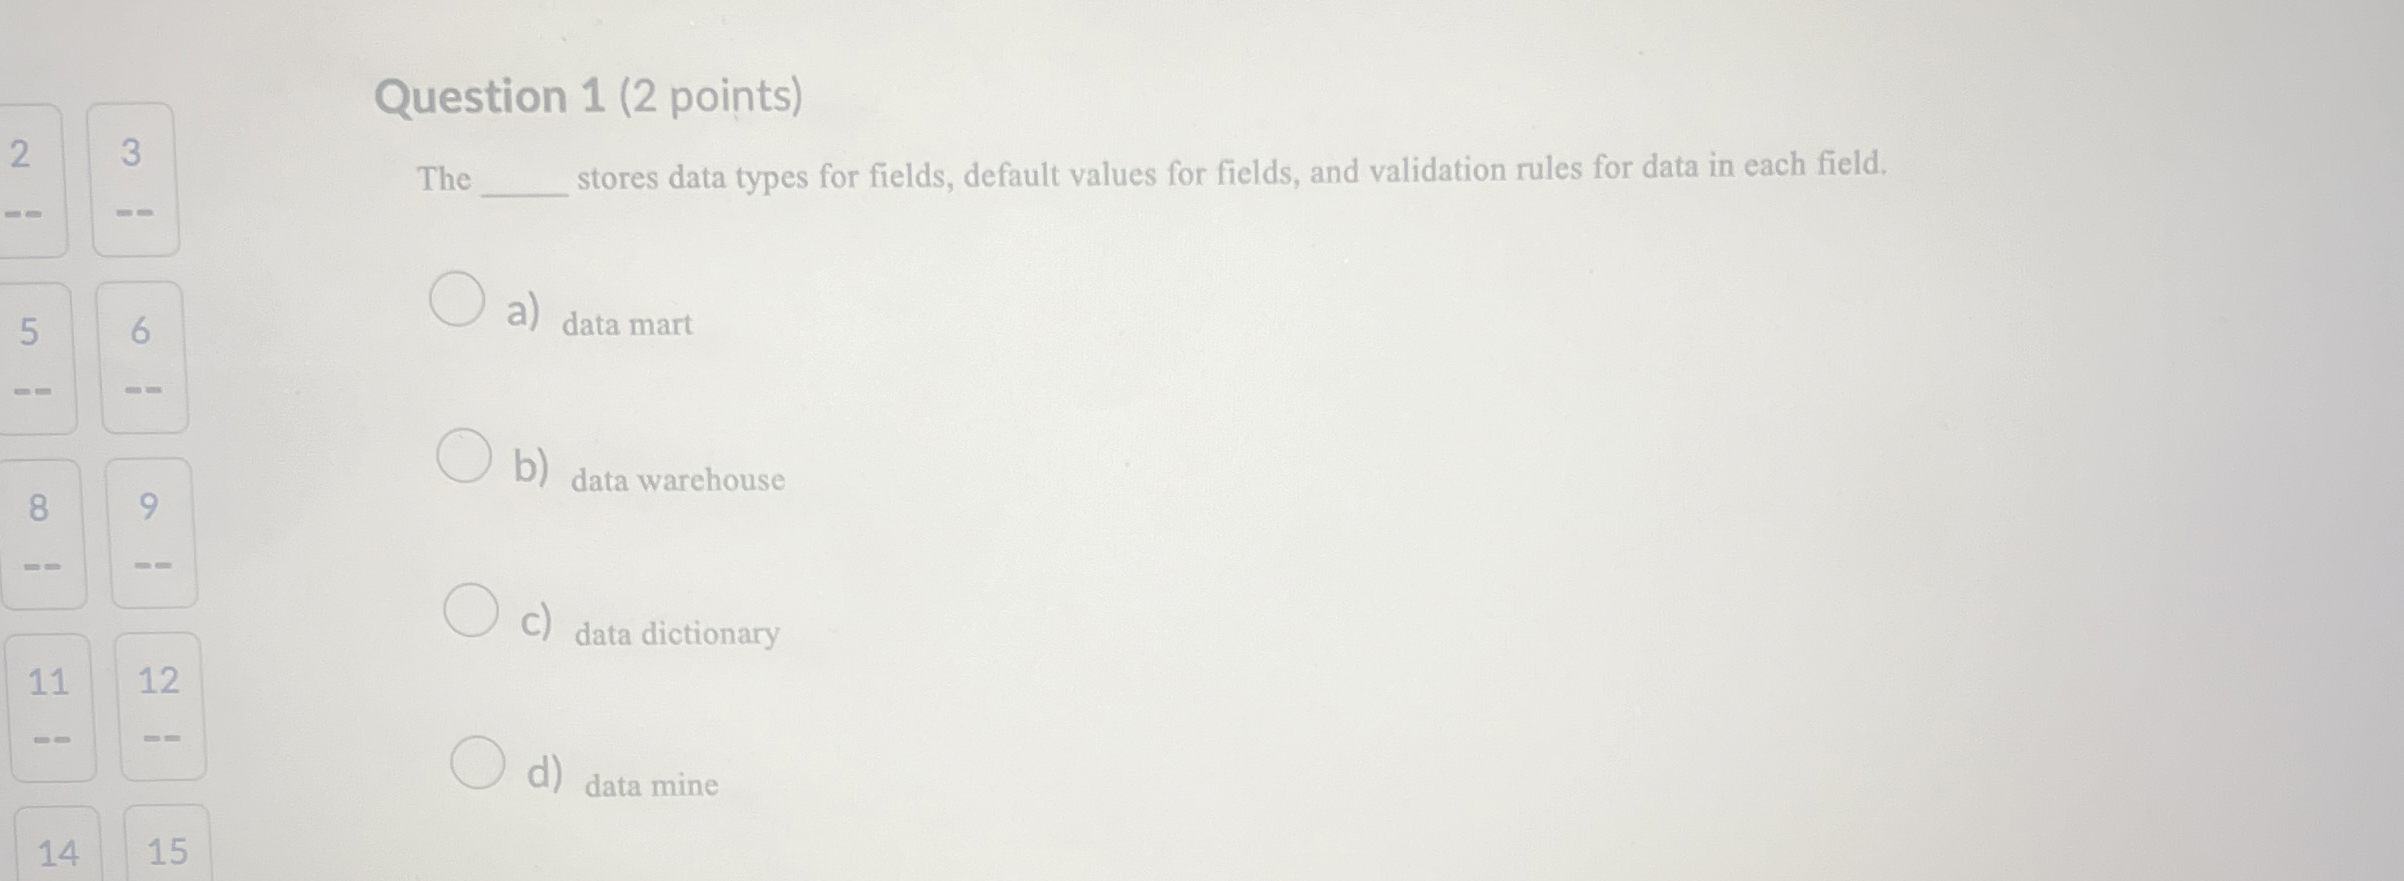Click the data warehouse answer label
Image resolution: width=2404 pixels, height=881 pixels.
pyautogui.click(x=676, y=479)
